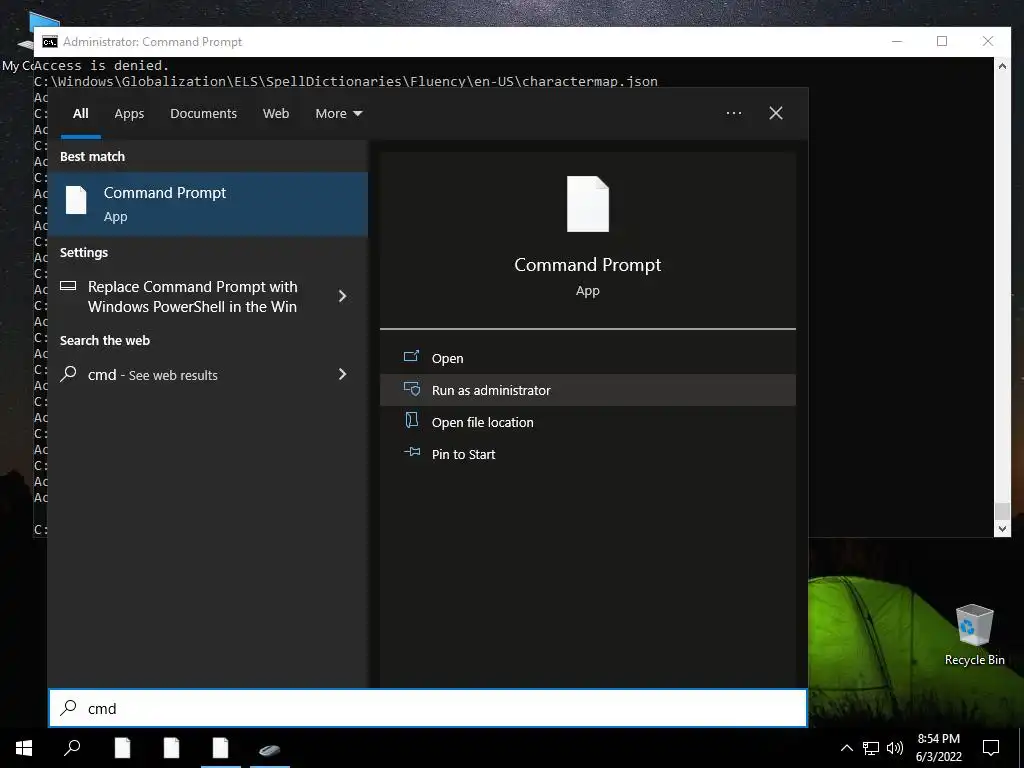Viewport: 1024px width, 768px height.
Task: Expand arrow beside Replace Command Prompt setting
Action: (x=342, y=296)
